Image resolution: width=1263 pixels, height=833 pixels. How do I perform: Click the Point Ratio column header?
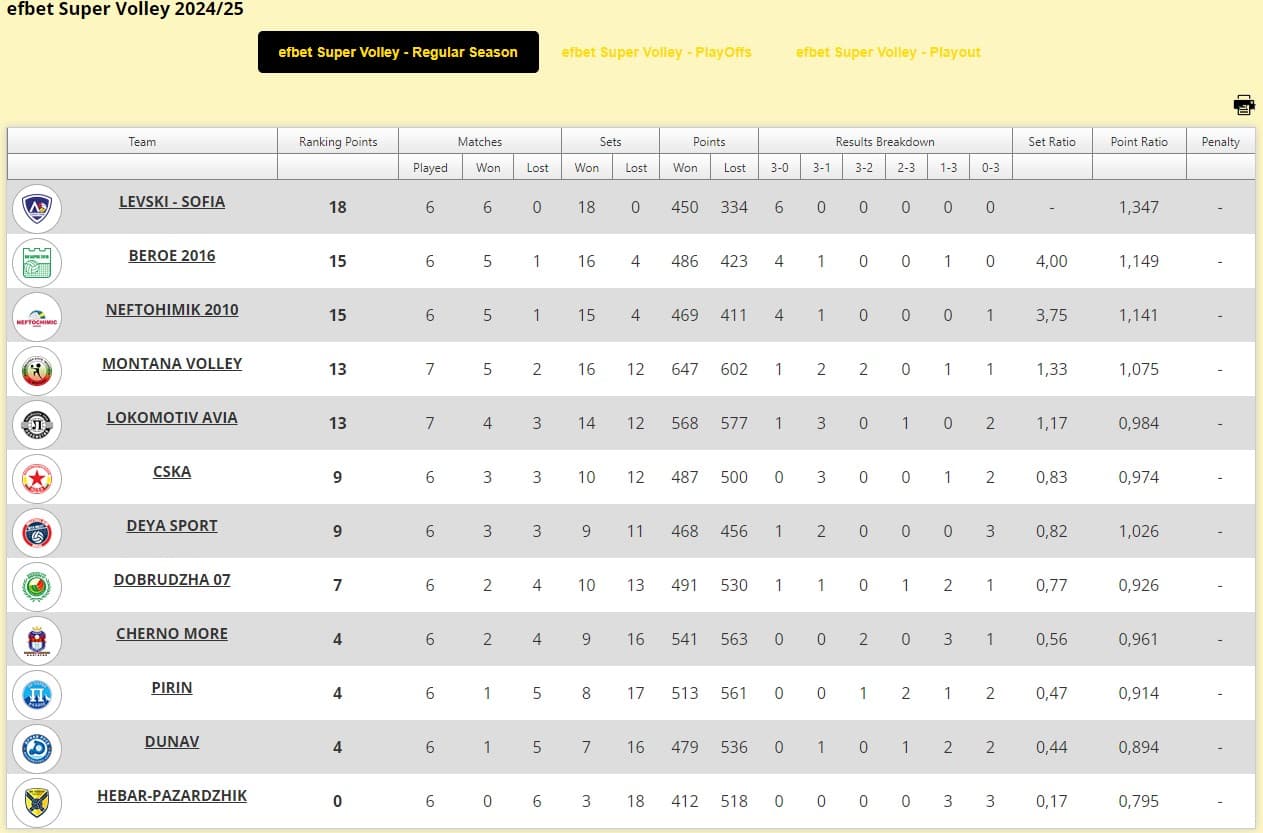click(1139, 141)
